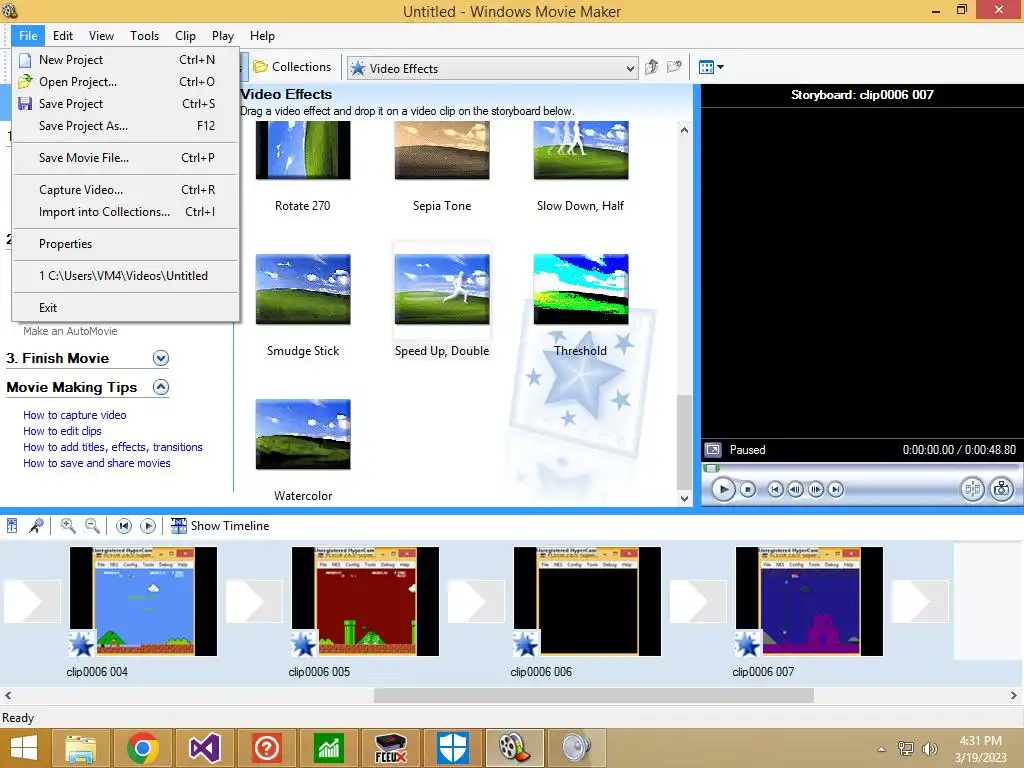1024x768 pixels.
Task: Open recent project C:\Users\VM4\Videos\Untitled
Action: (125, 276)
